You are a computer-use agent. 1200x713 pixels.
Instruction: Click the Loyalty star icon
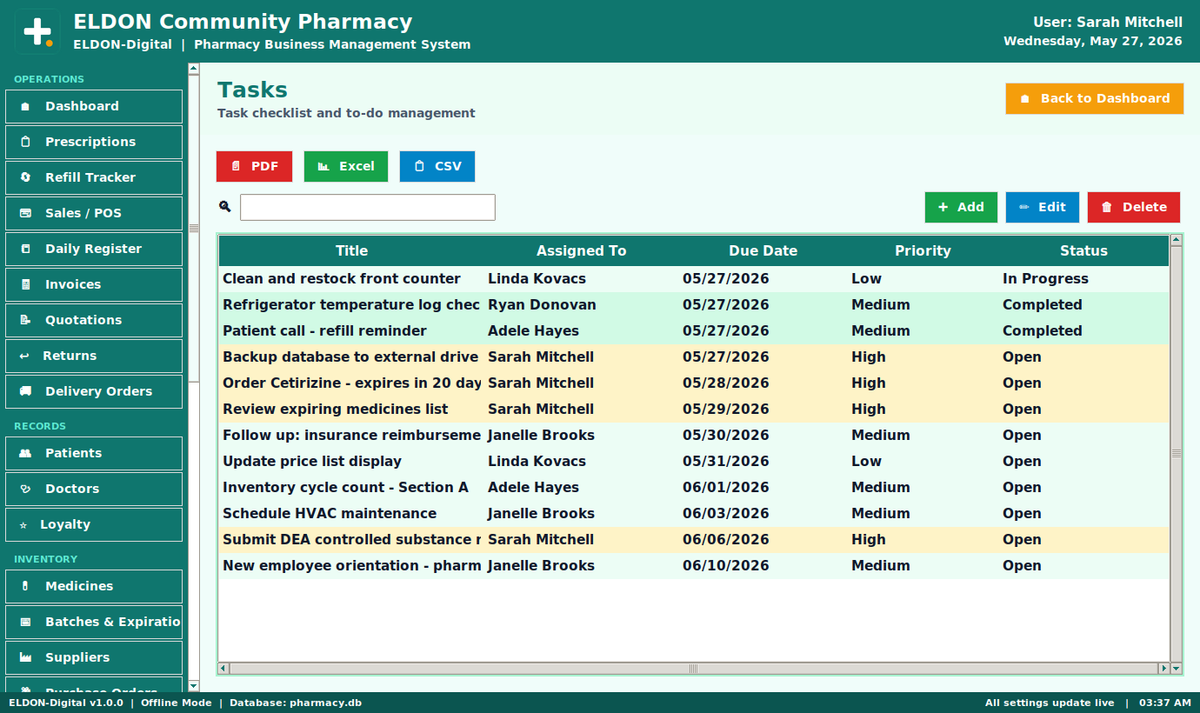point(24,524)
